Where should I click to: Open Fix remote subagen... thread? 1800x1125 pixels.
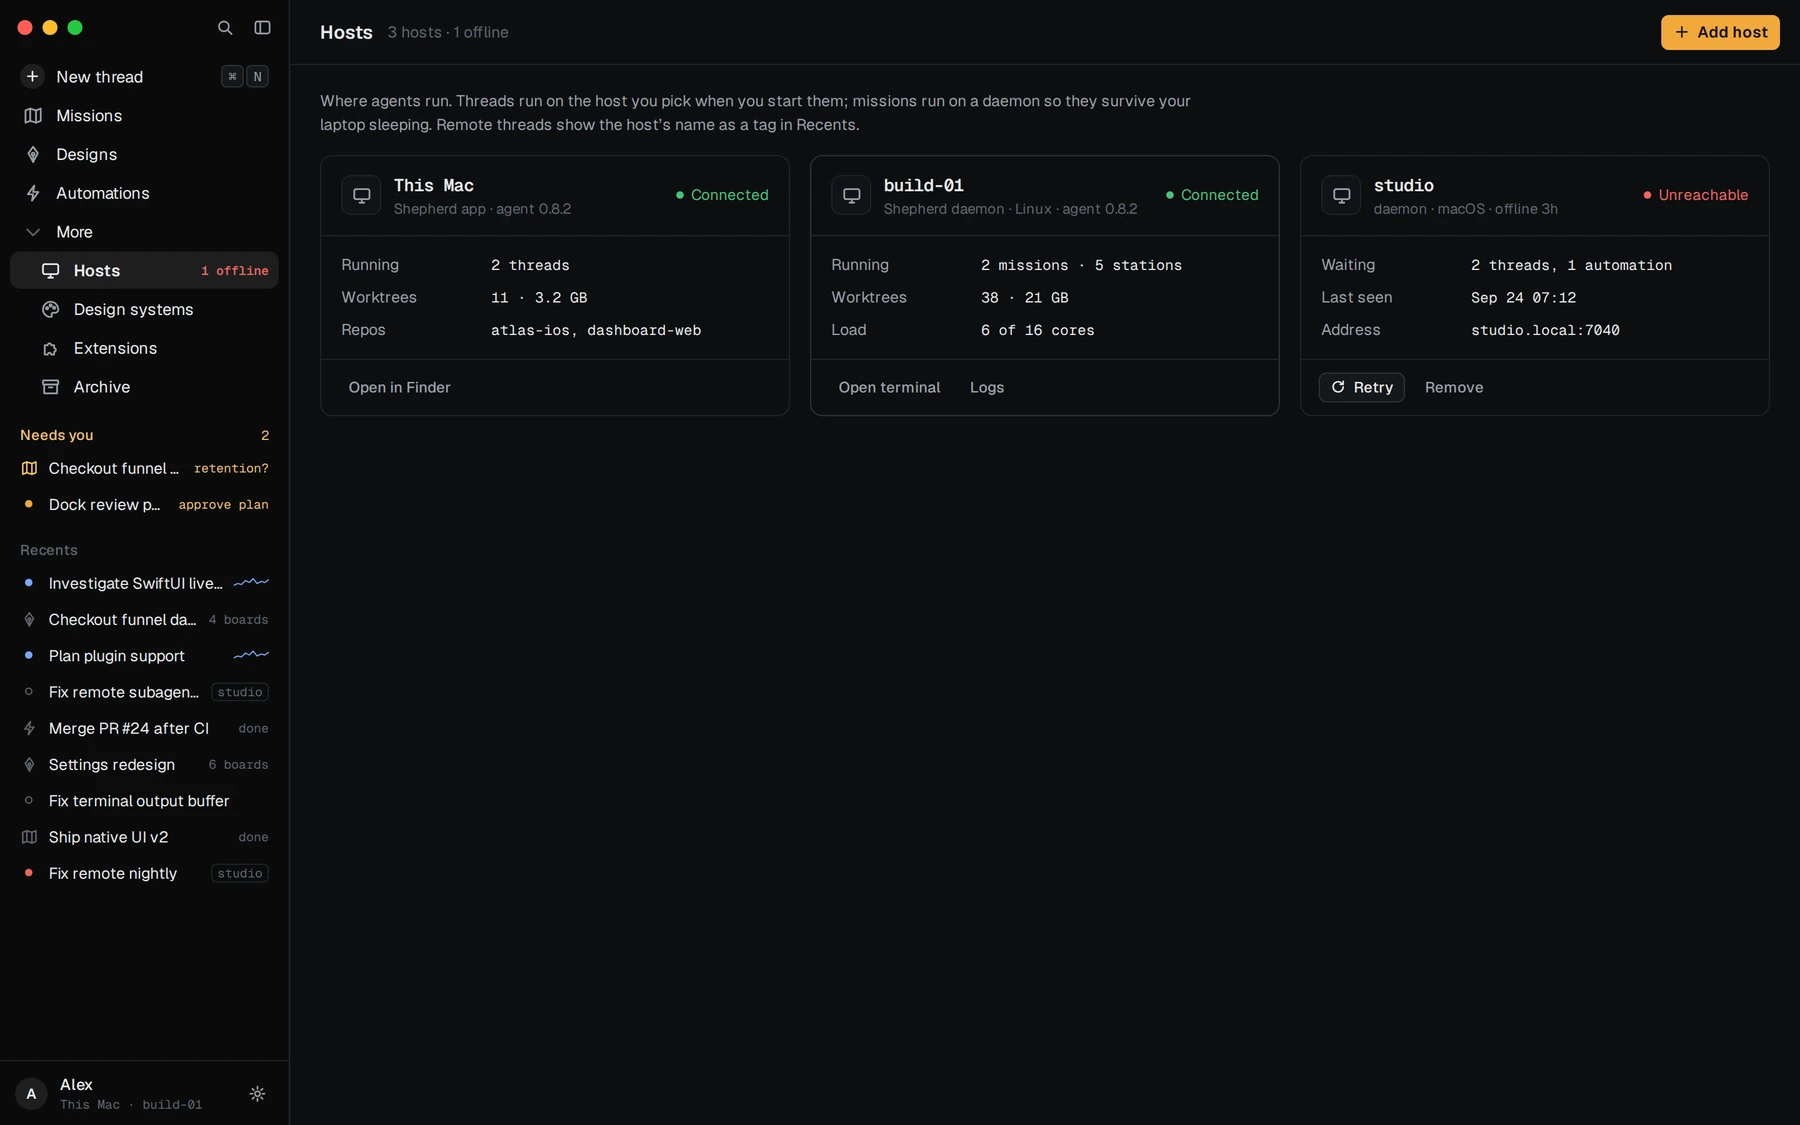[144, 692]
